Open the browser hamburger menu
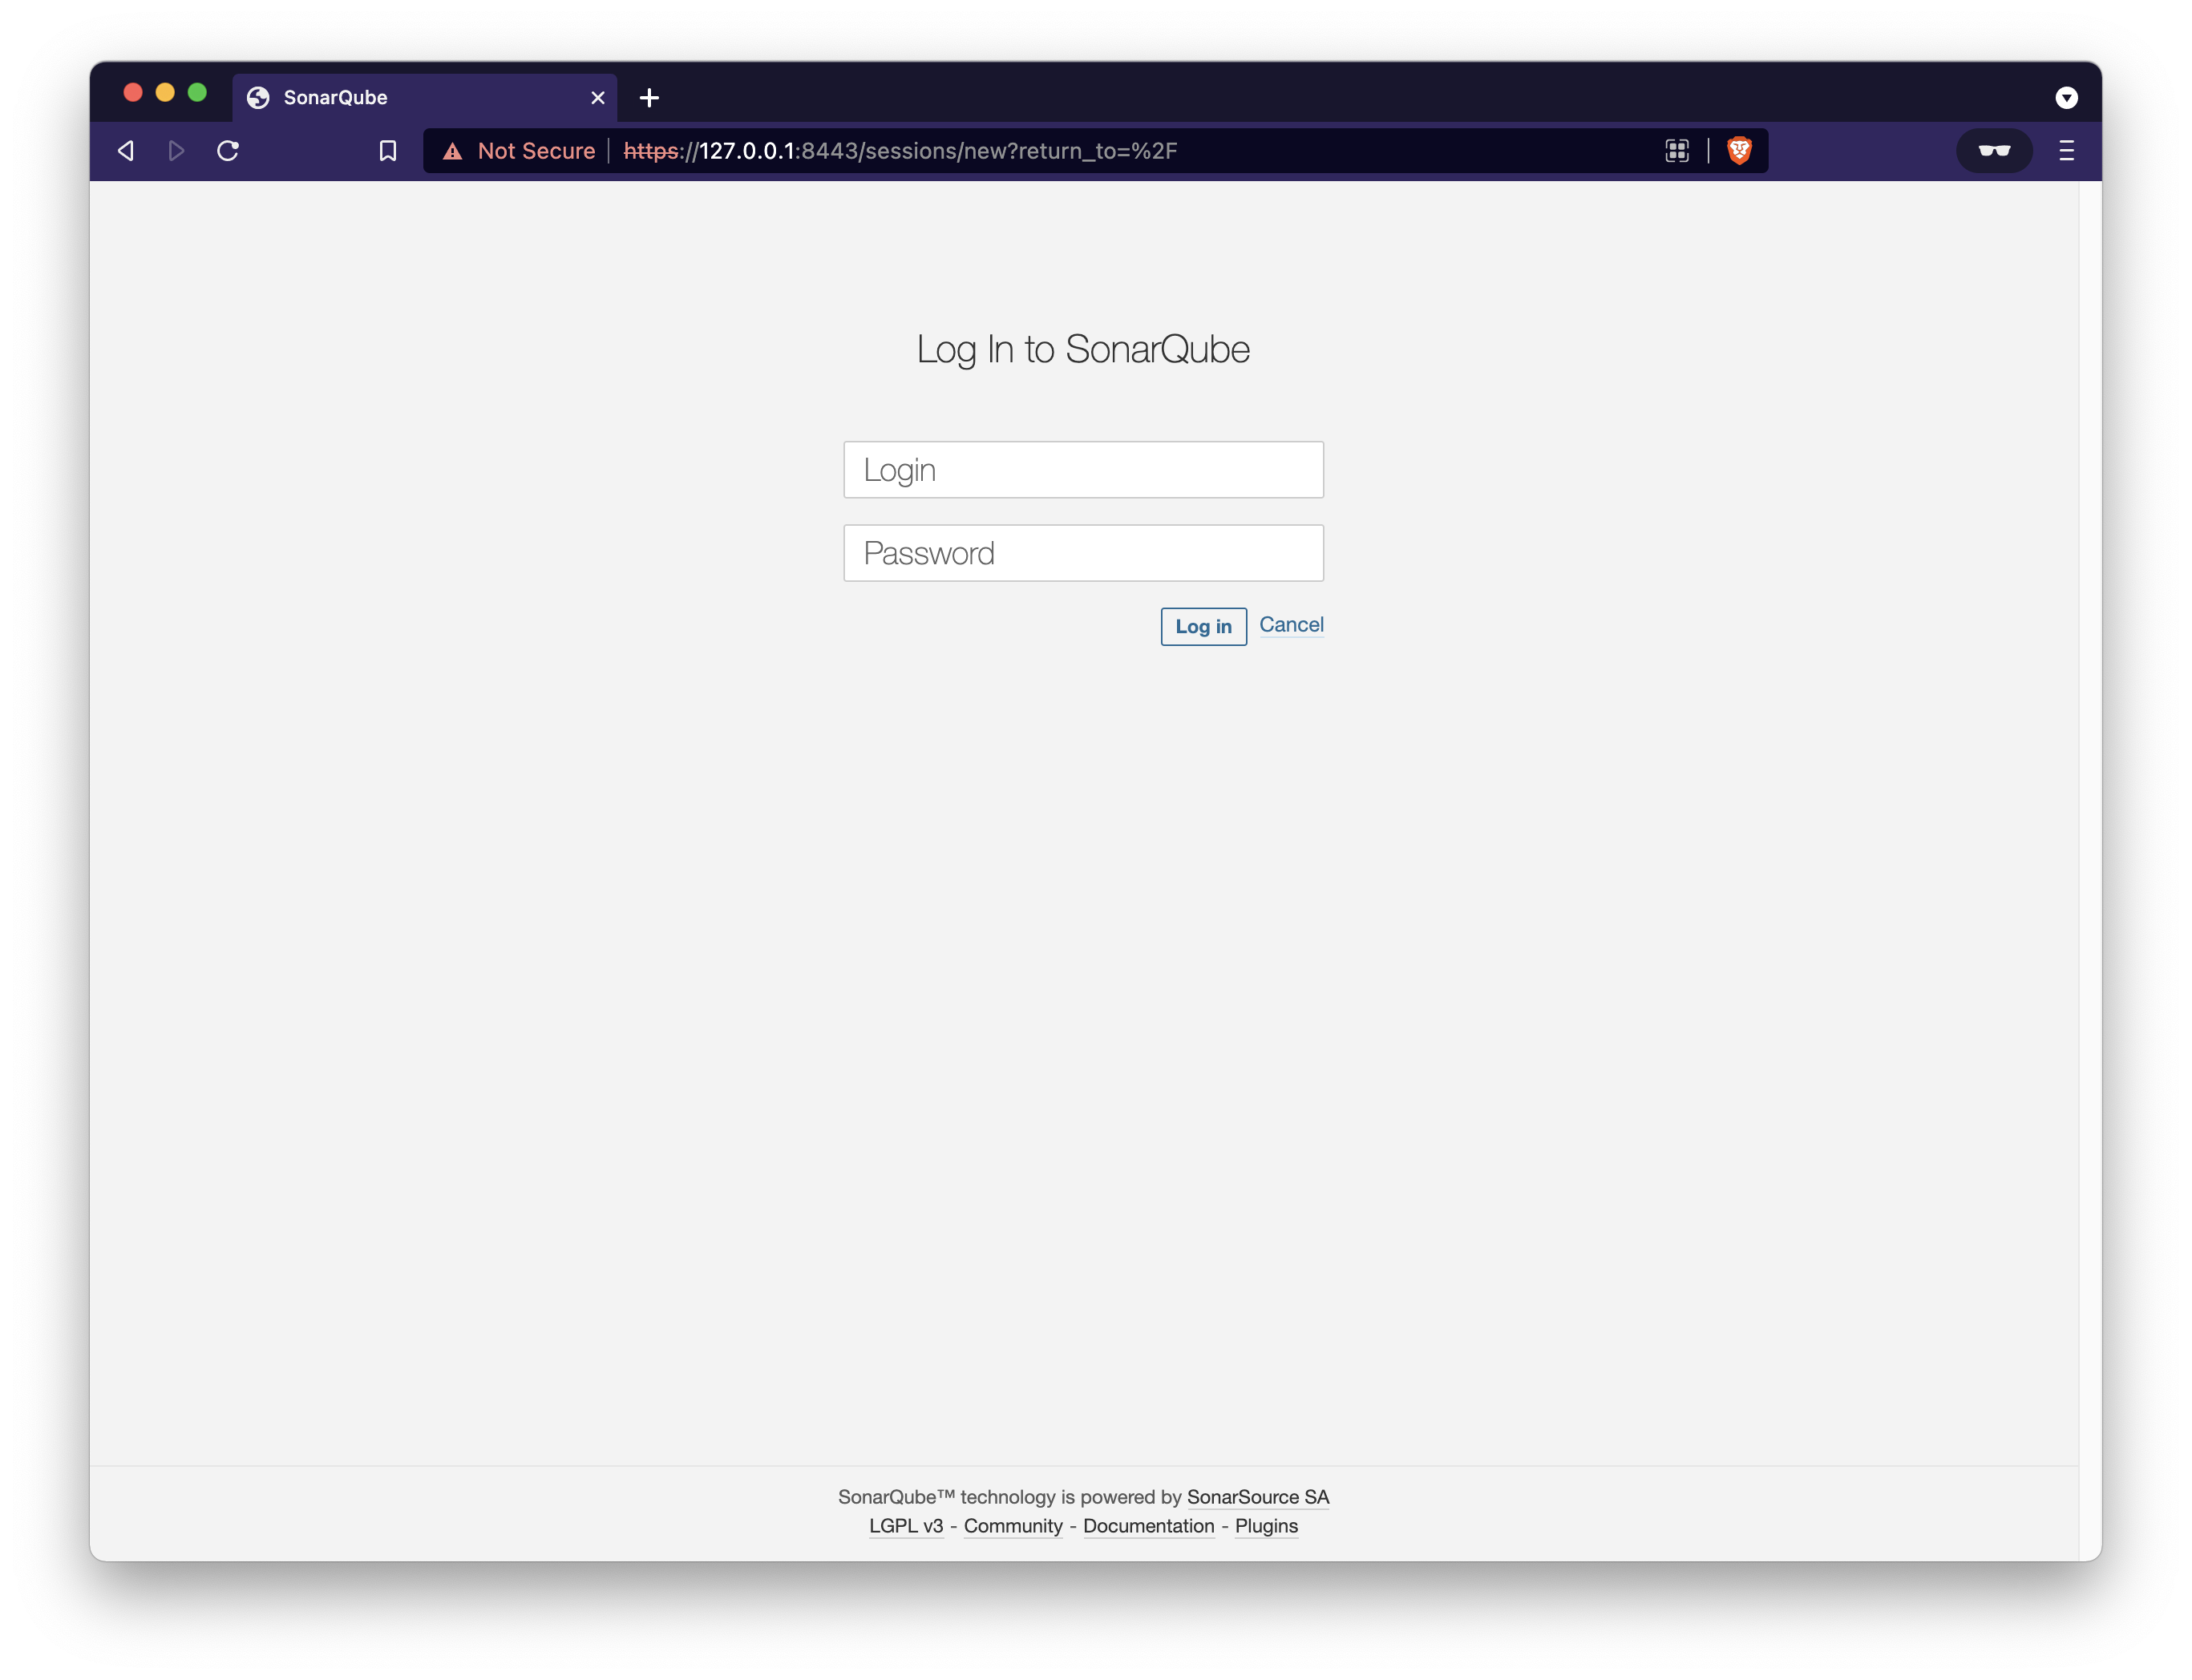The image size is (2192, 1680). (x=2066, y=151)
